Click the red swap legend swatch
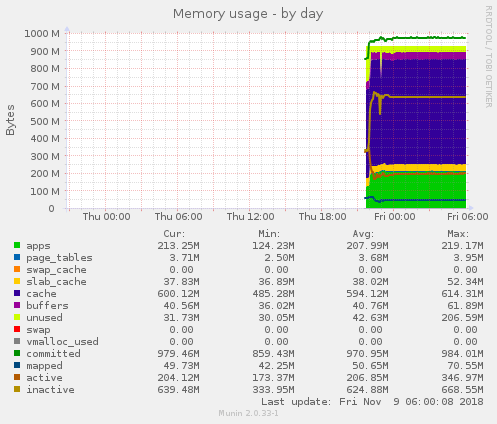This screenshot has width=497, height=424. click(17, 329)
